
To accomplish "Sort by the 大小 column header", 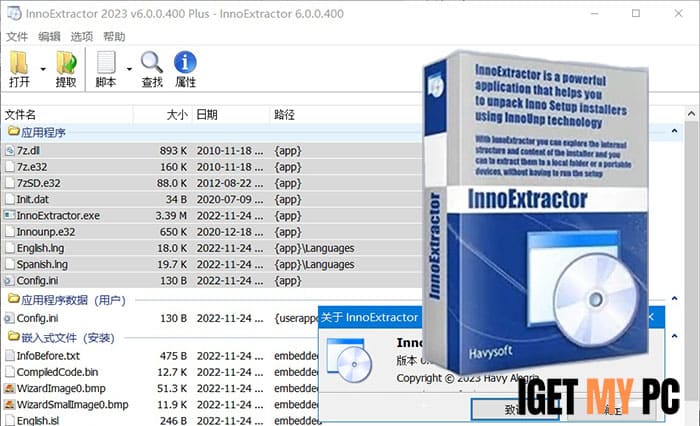I will coord(162,115).
